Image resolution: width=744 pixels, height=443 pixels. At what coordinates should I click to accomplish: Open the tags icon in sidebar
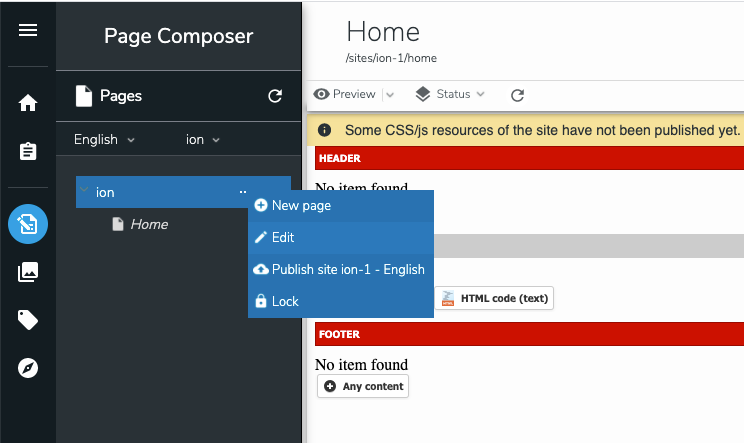(28, 320)
